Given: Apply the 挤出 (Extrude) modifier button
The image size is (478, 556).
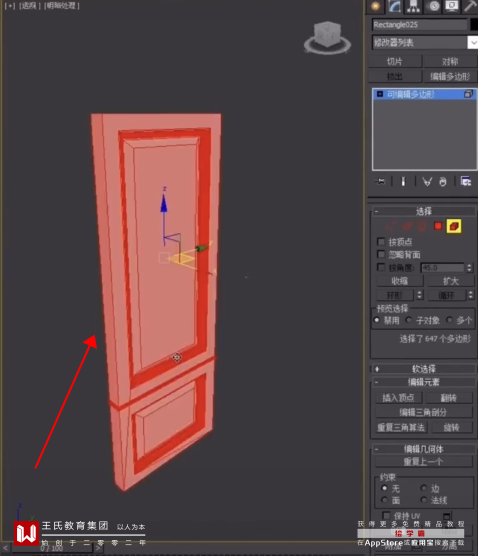Looking at the screenshot, I should coord(395,76).
